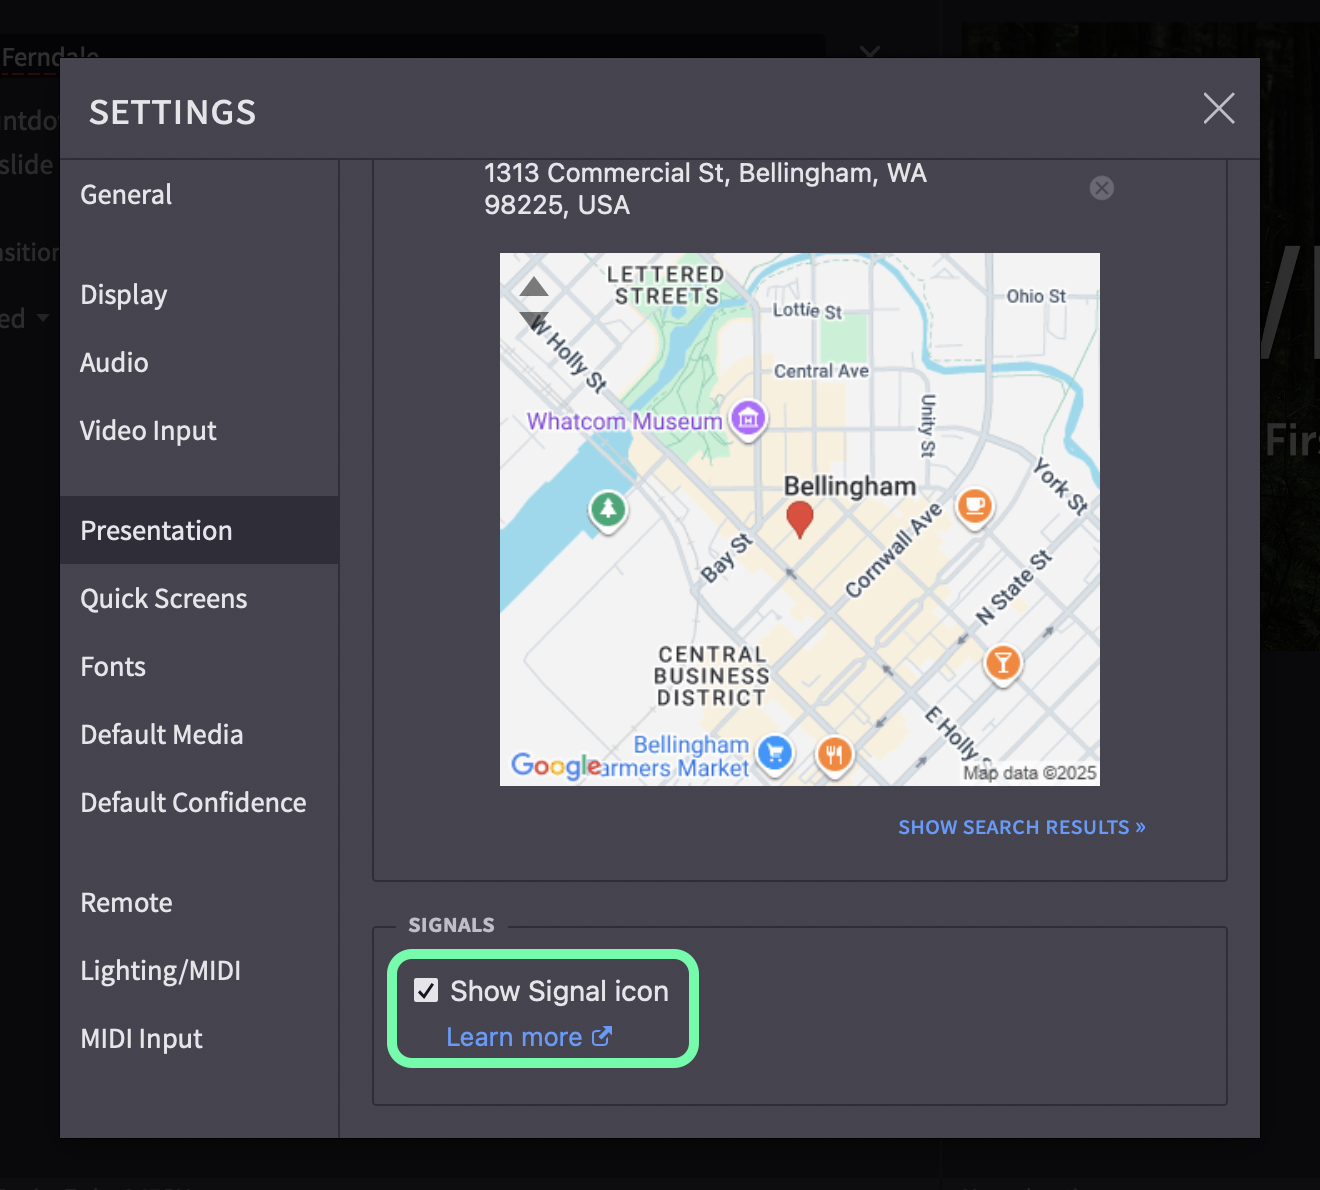Click Show Search Results link

(1022, 827)
